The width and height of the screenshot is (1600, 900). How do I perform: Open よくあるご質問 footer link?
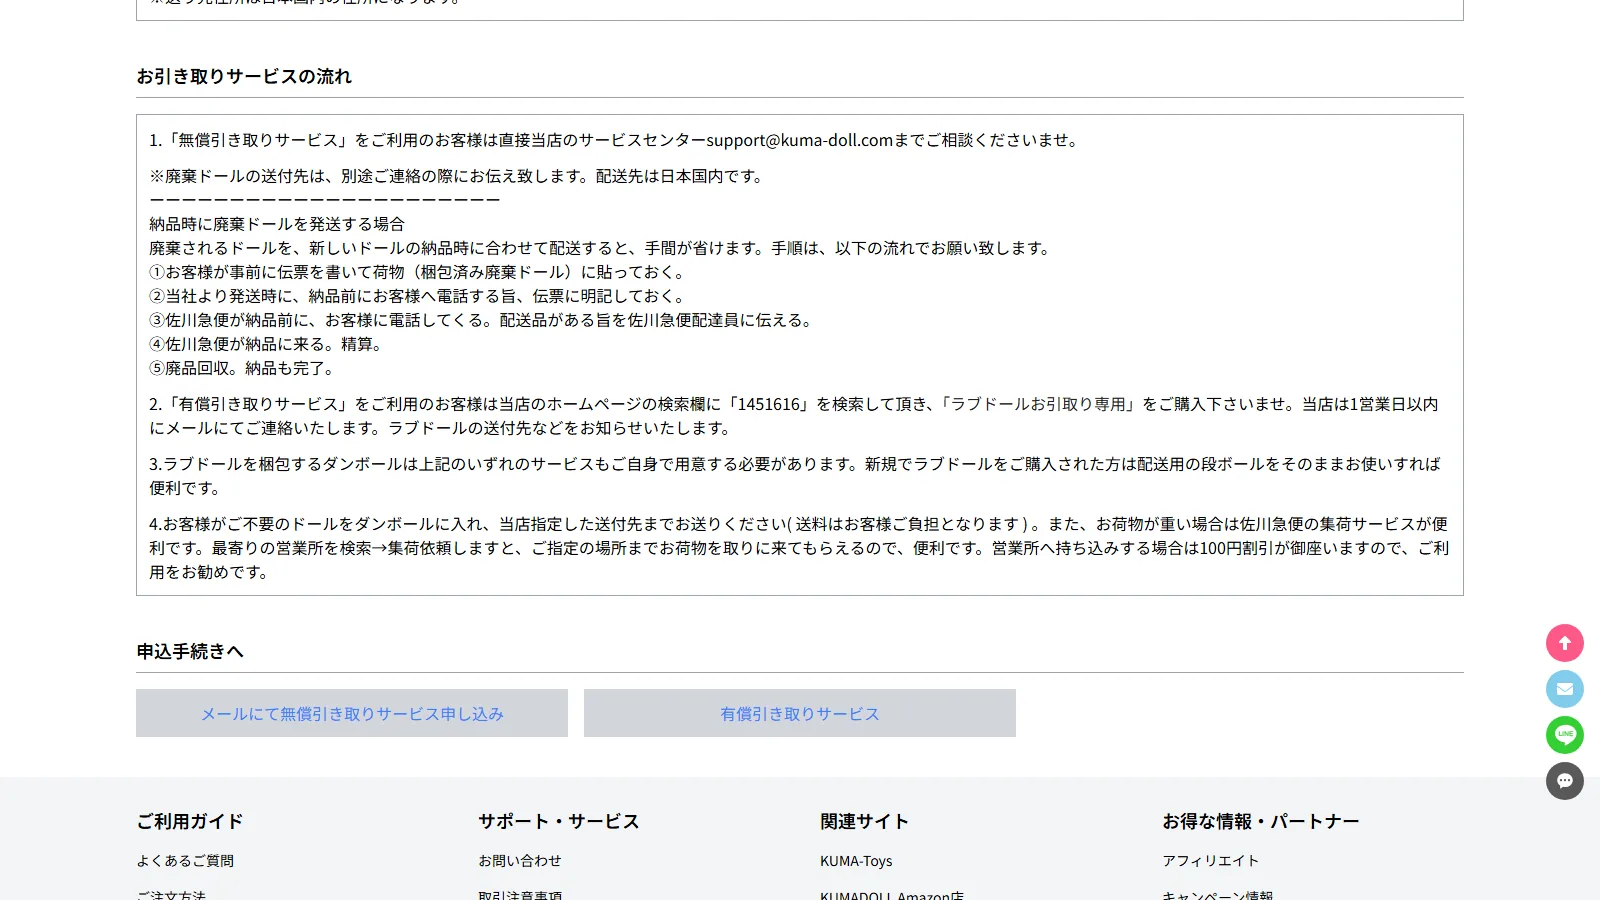click(185, 861)
